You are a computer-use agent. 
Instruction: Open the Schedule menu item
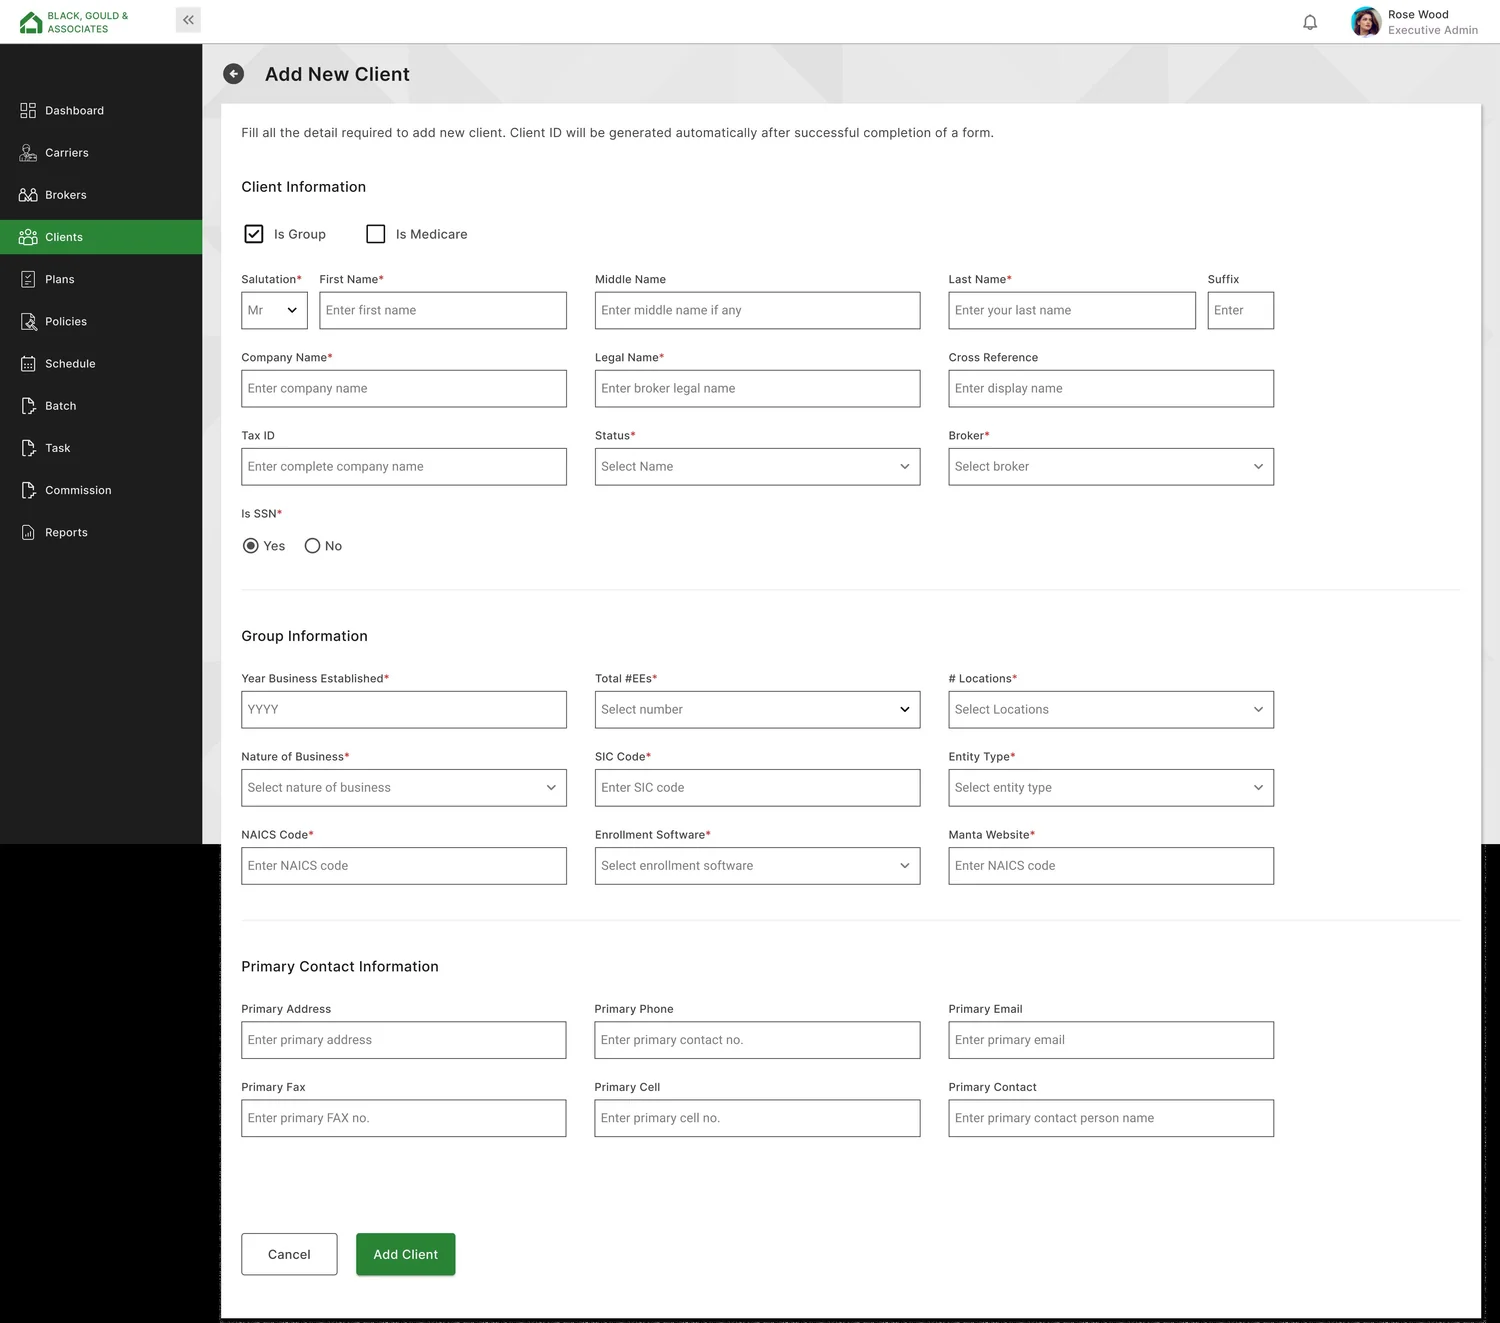point(101,364)
